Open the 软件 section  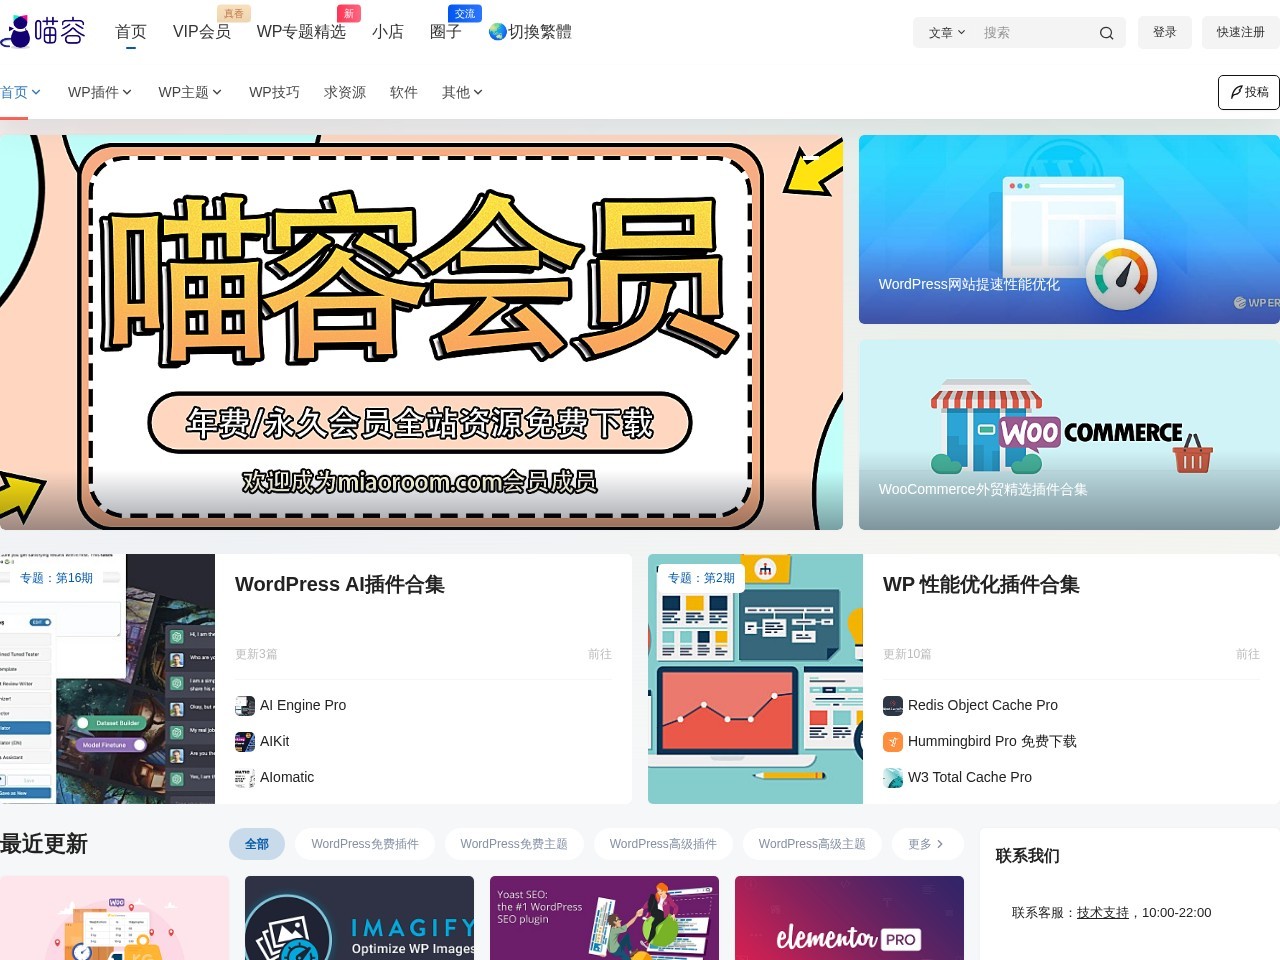coord(404,92)
